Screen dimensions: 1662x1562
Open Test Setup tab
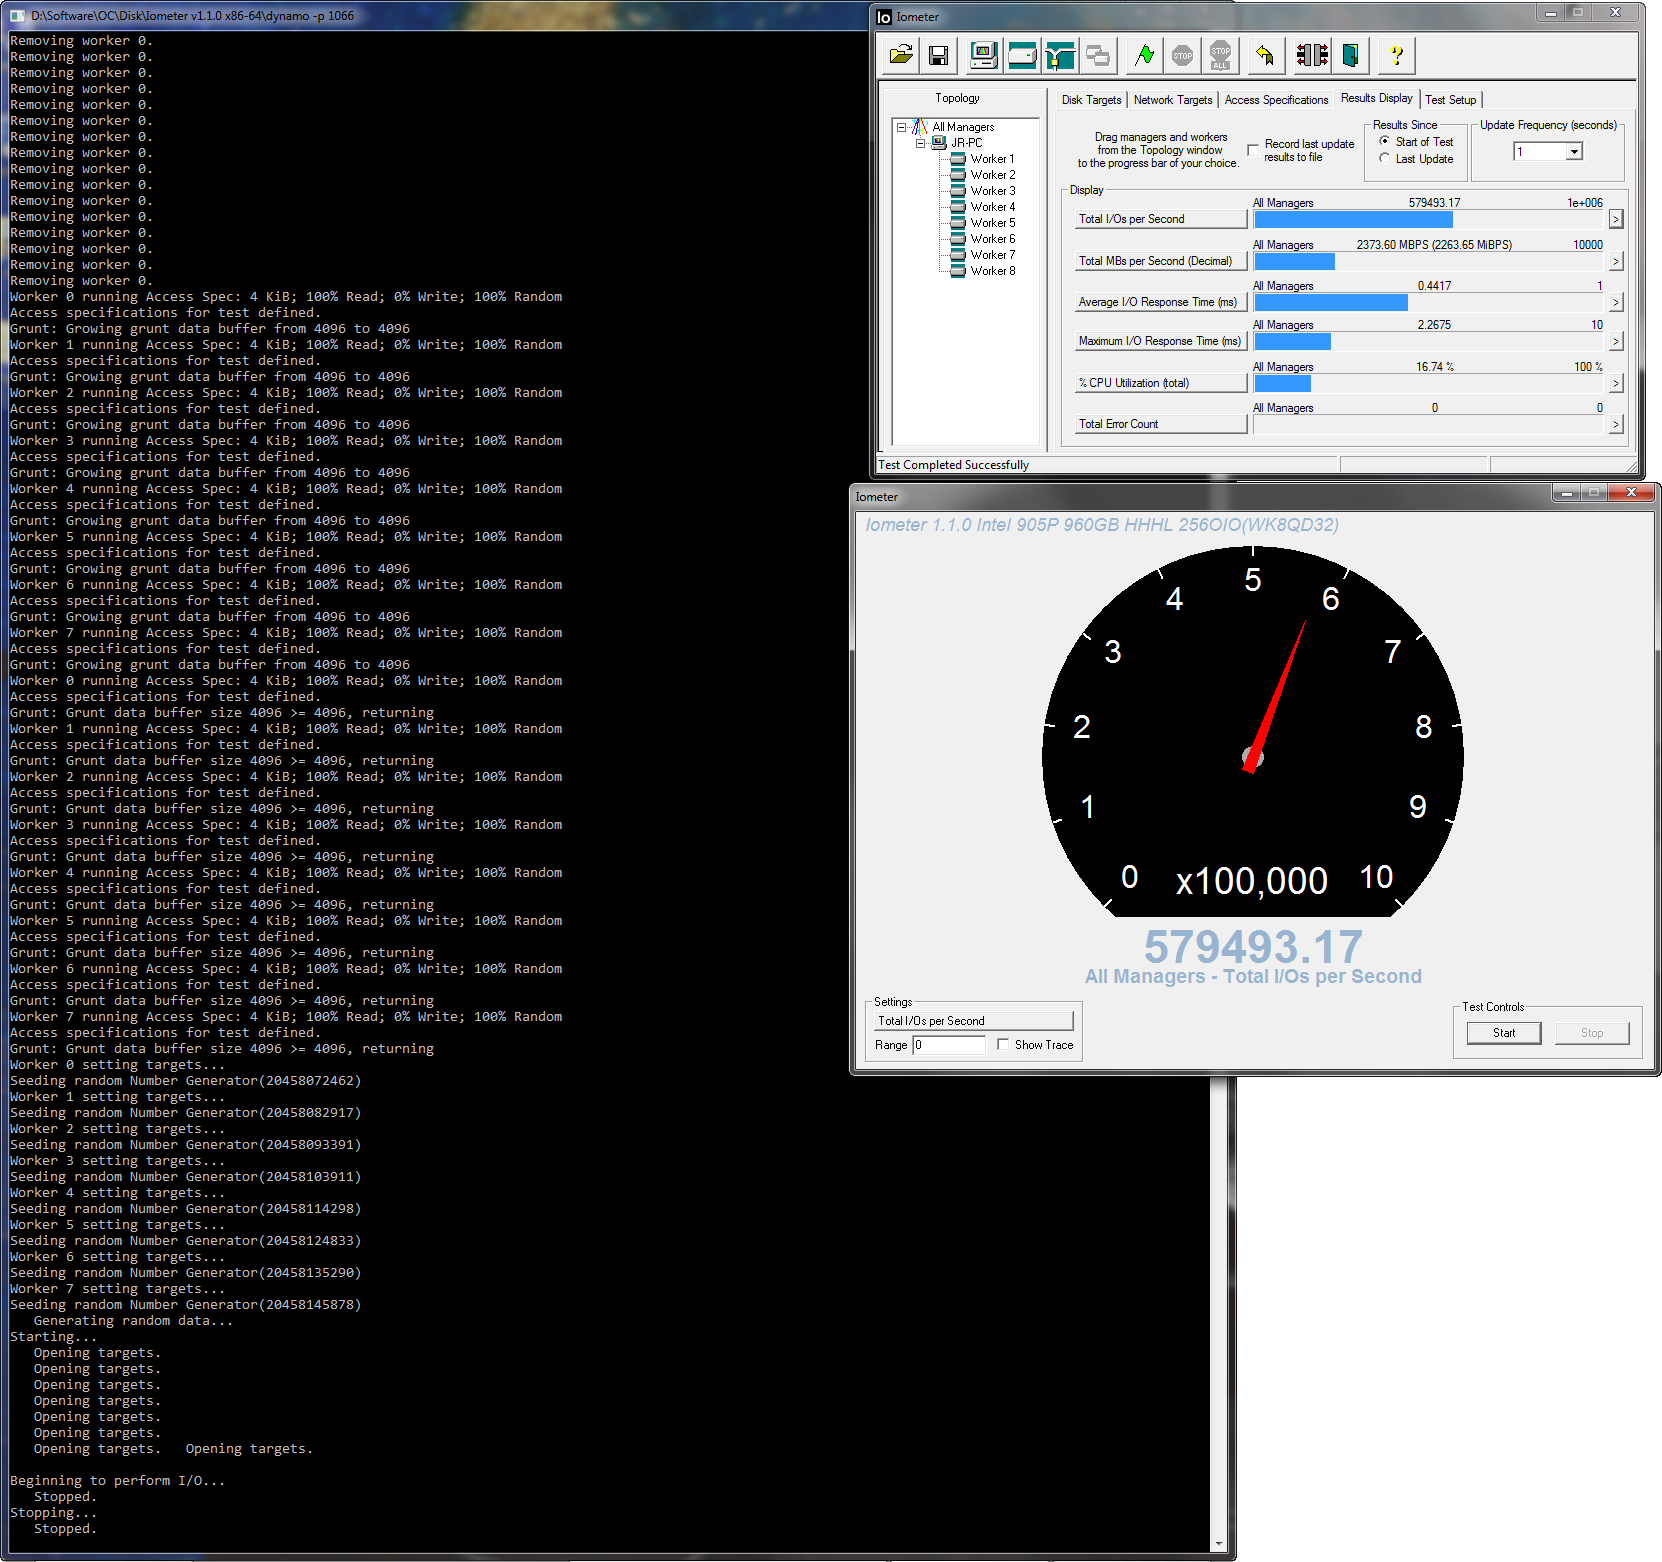point(1450,100)
